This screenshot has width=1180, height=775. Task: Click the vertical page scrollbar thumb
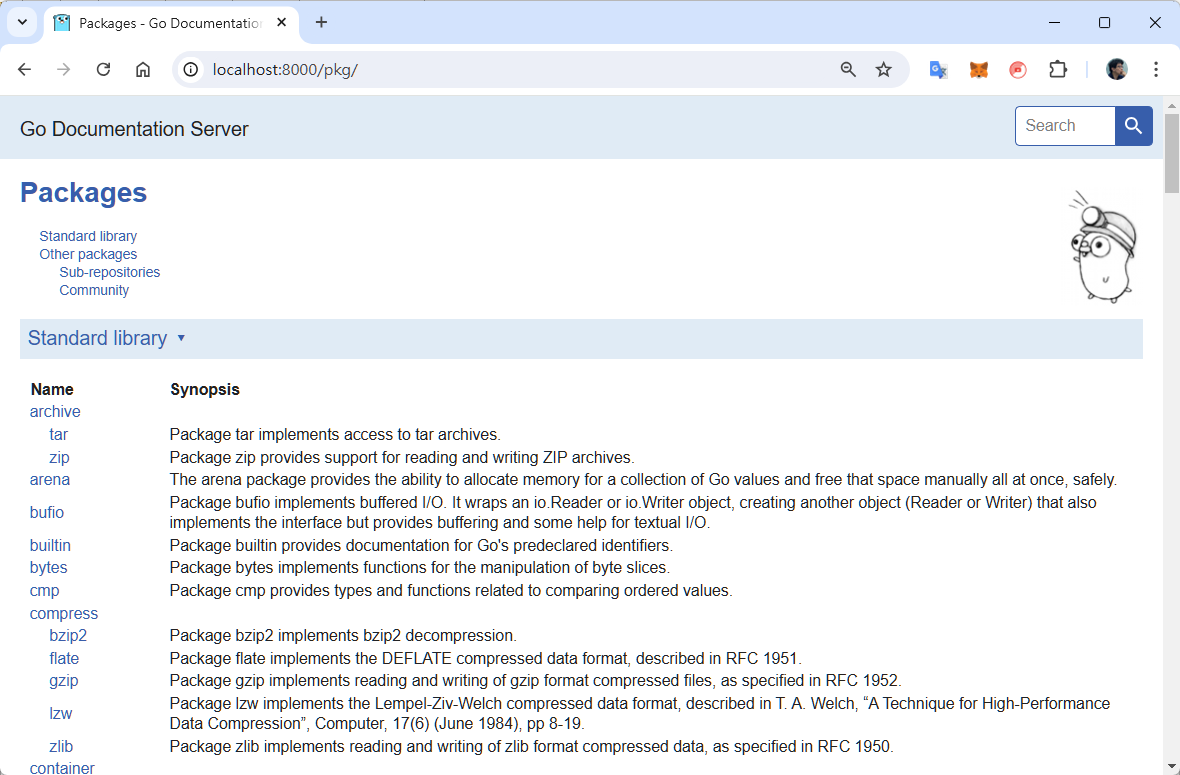coord(1172,153)
